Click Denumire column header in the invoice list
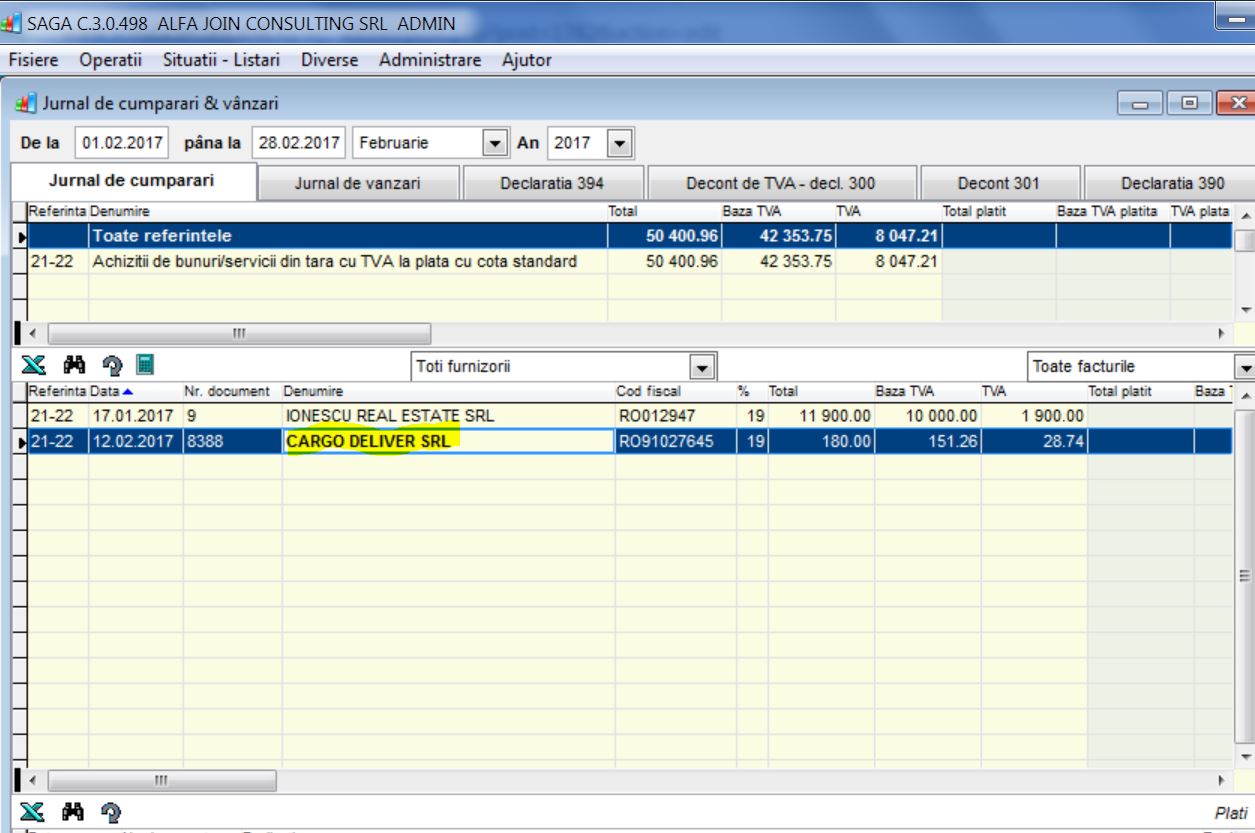The width and height of the screenshot is (1255, 833). coord(448,390)
